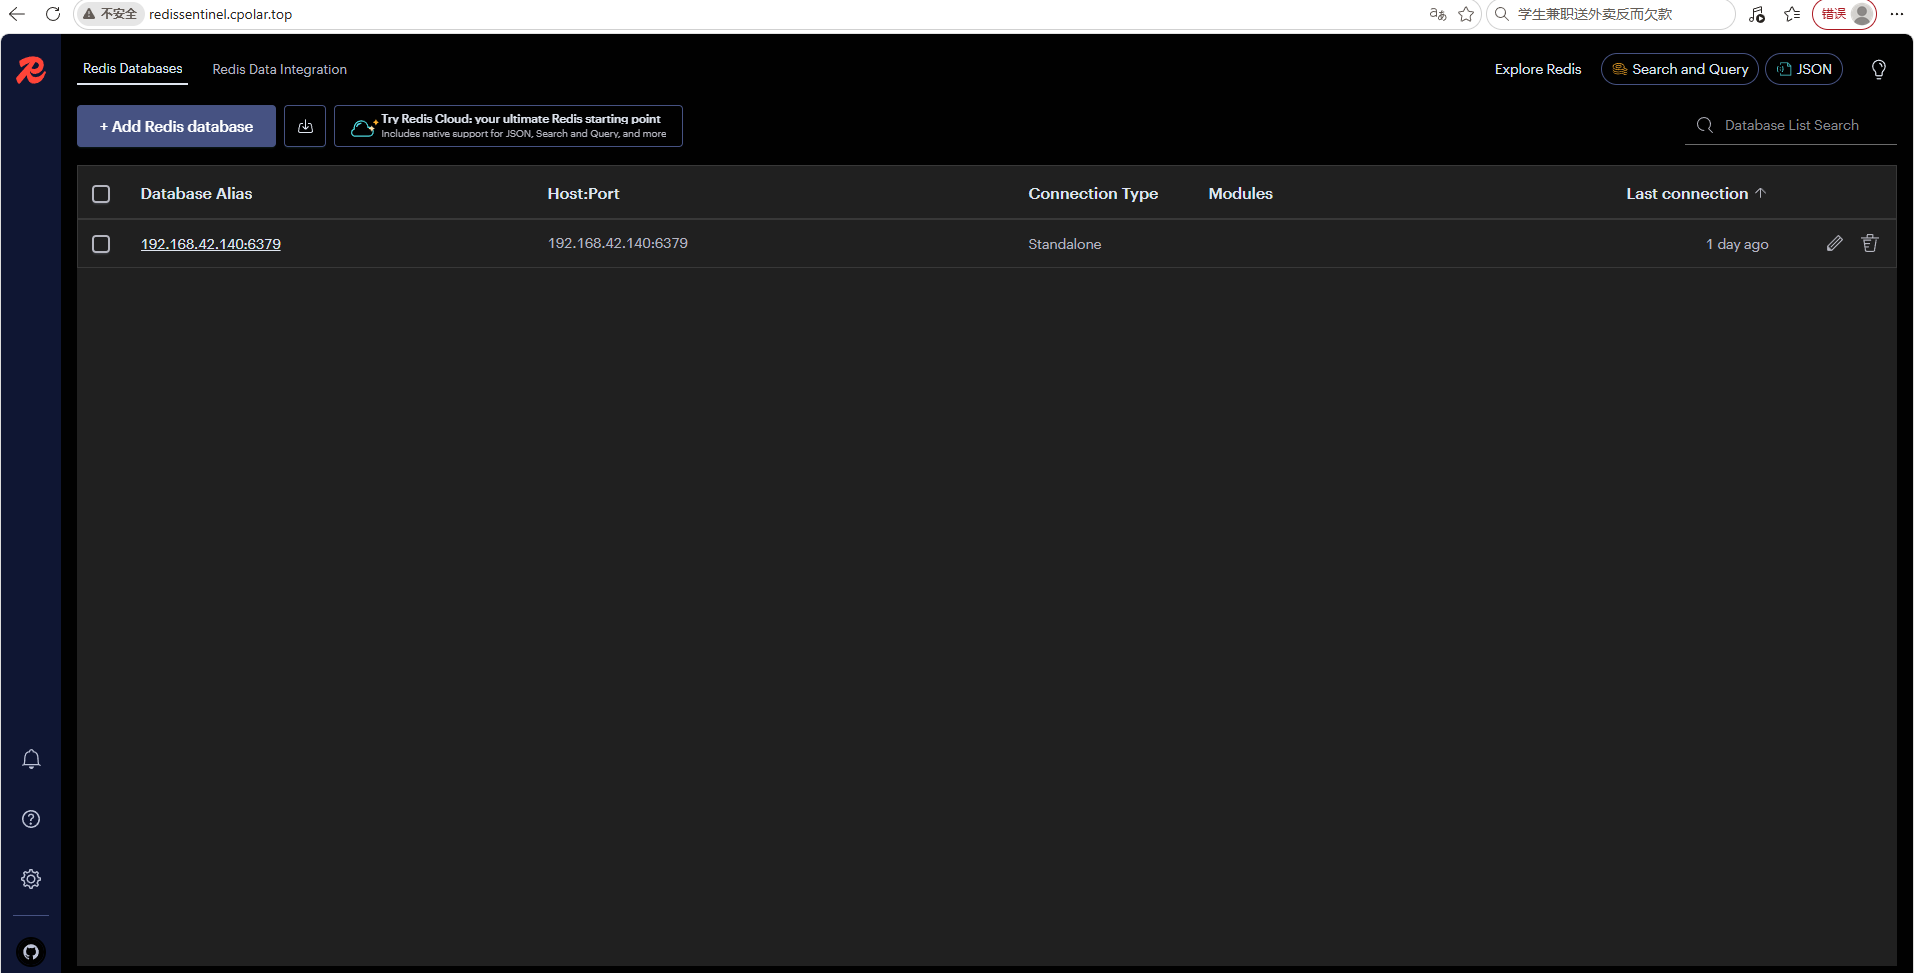Open the notifications bell

pyautogui.click(x=31, y=759)
